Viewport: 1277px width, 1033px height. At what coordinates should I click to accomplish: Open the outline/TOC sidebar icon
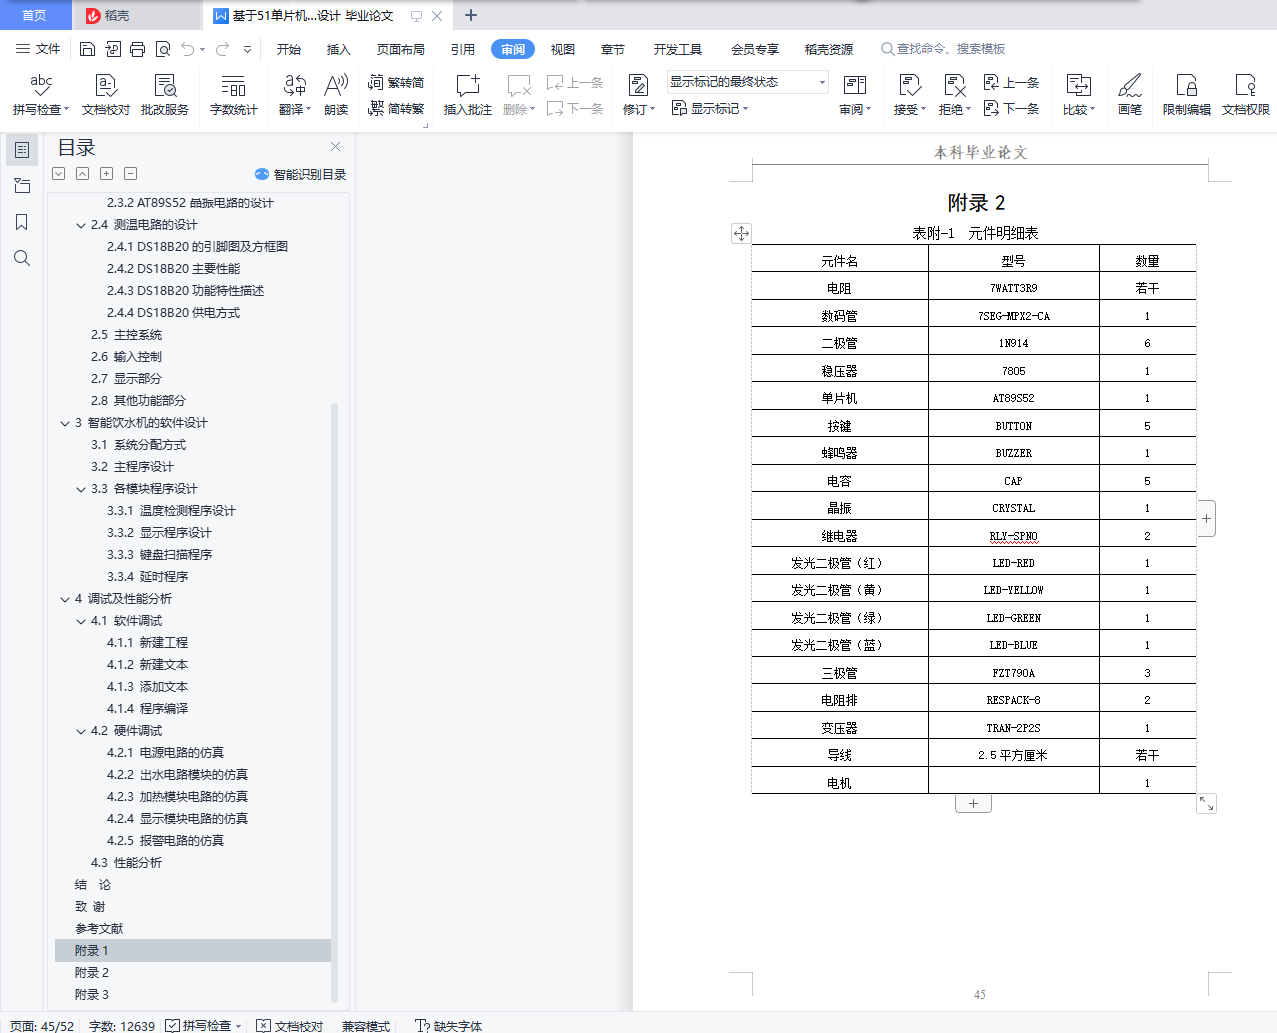[22, 149]
